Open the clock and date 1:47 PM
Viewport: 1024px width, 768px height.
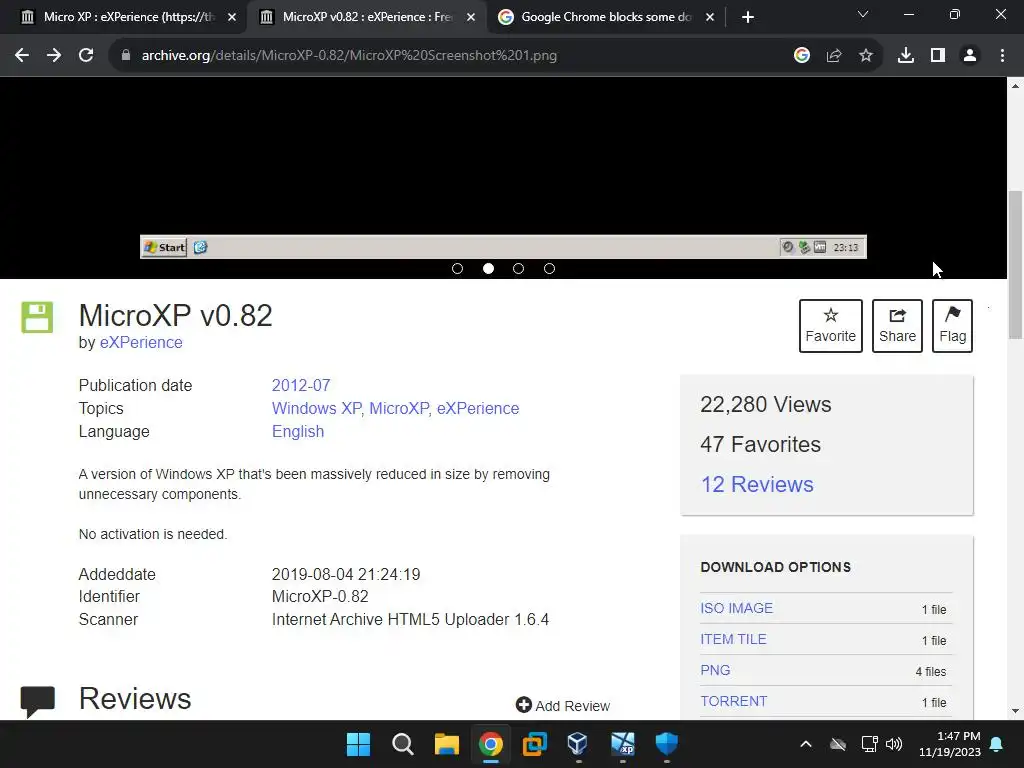coord(950,744)
